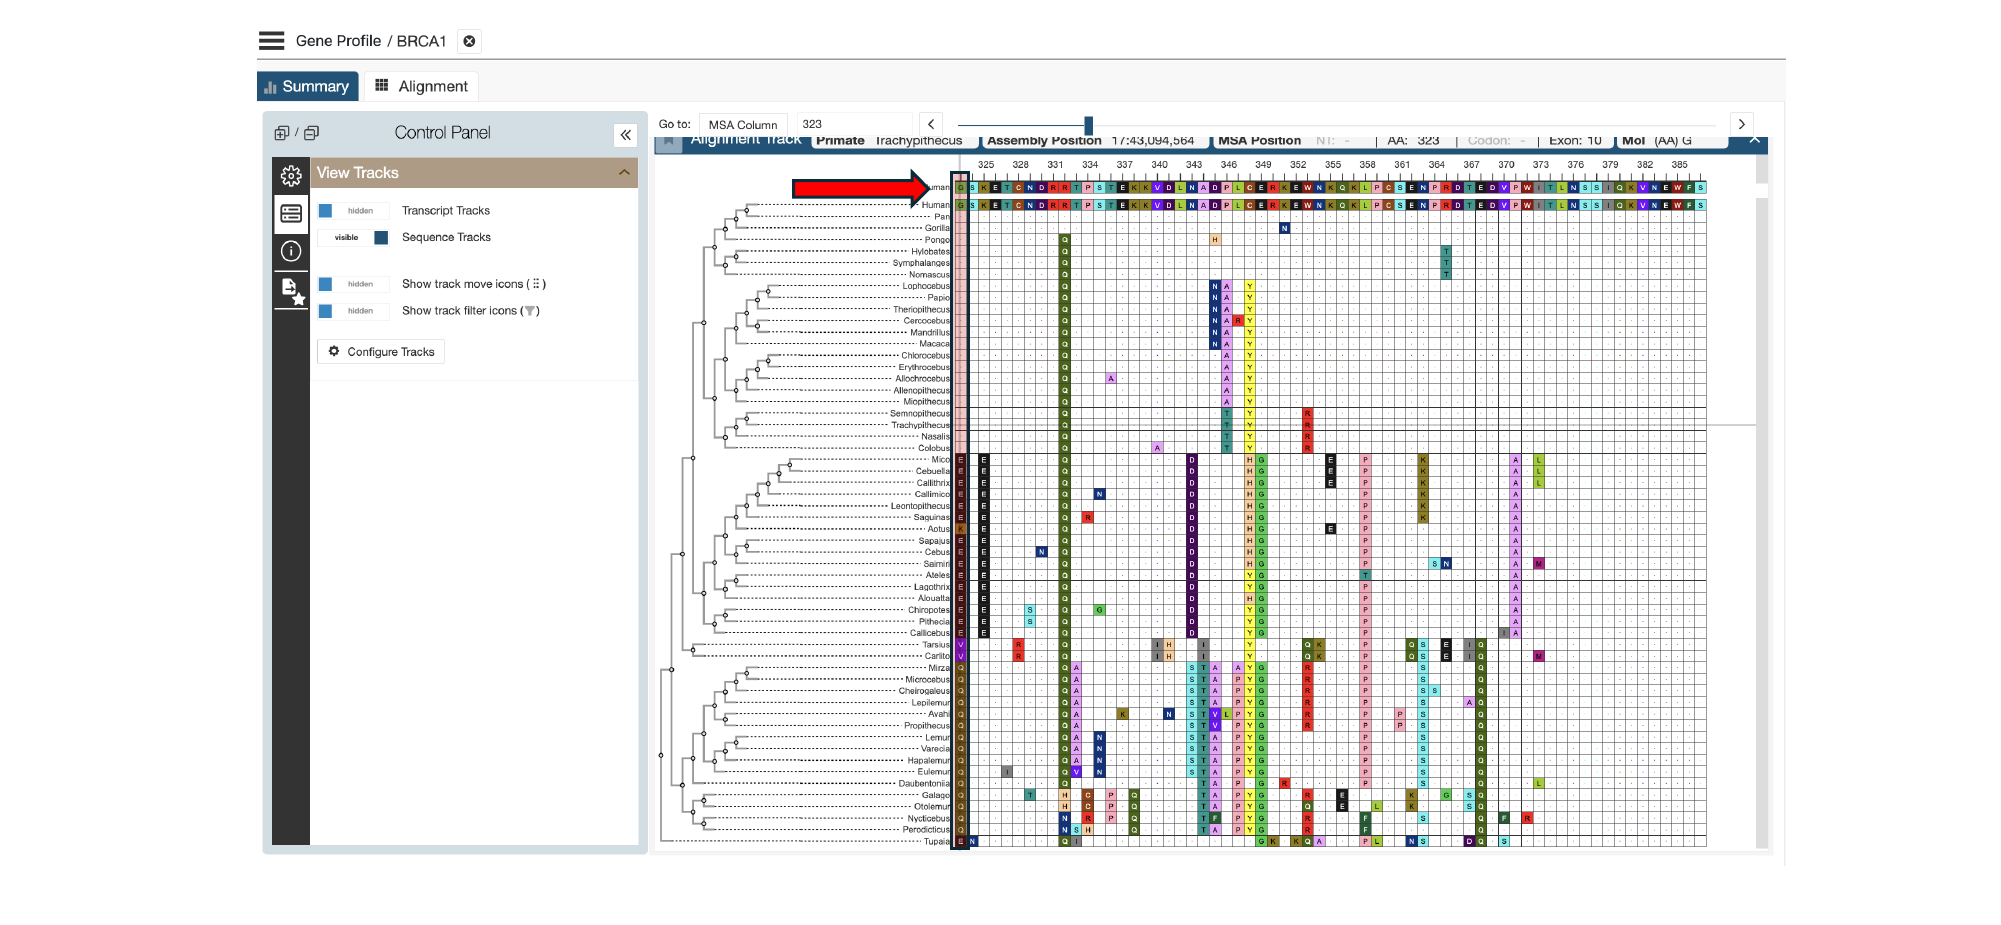Click the Sequence Tracks label
The height and width of the screenshot is (925, 2001).
pos(446,238)
